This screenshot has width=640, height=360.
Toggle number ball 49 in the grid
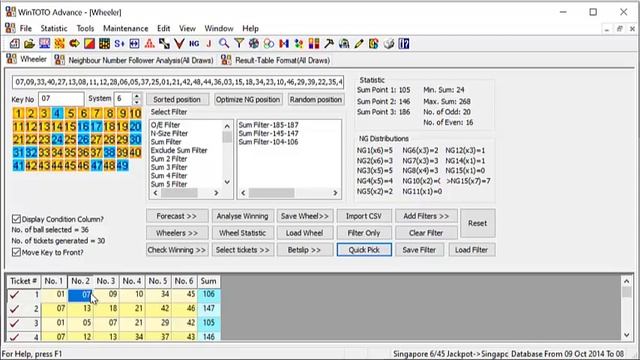(122, 166)
